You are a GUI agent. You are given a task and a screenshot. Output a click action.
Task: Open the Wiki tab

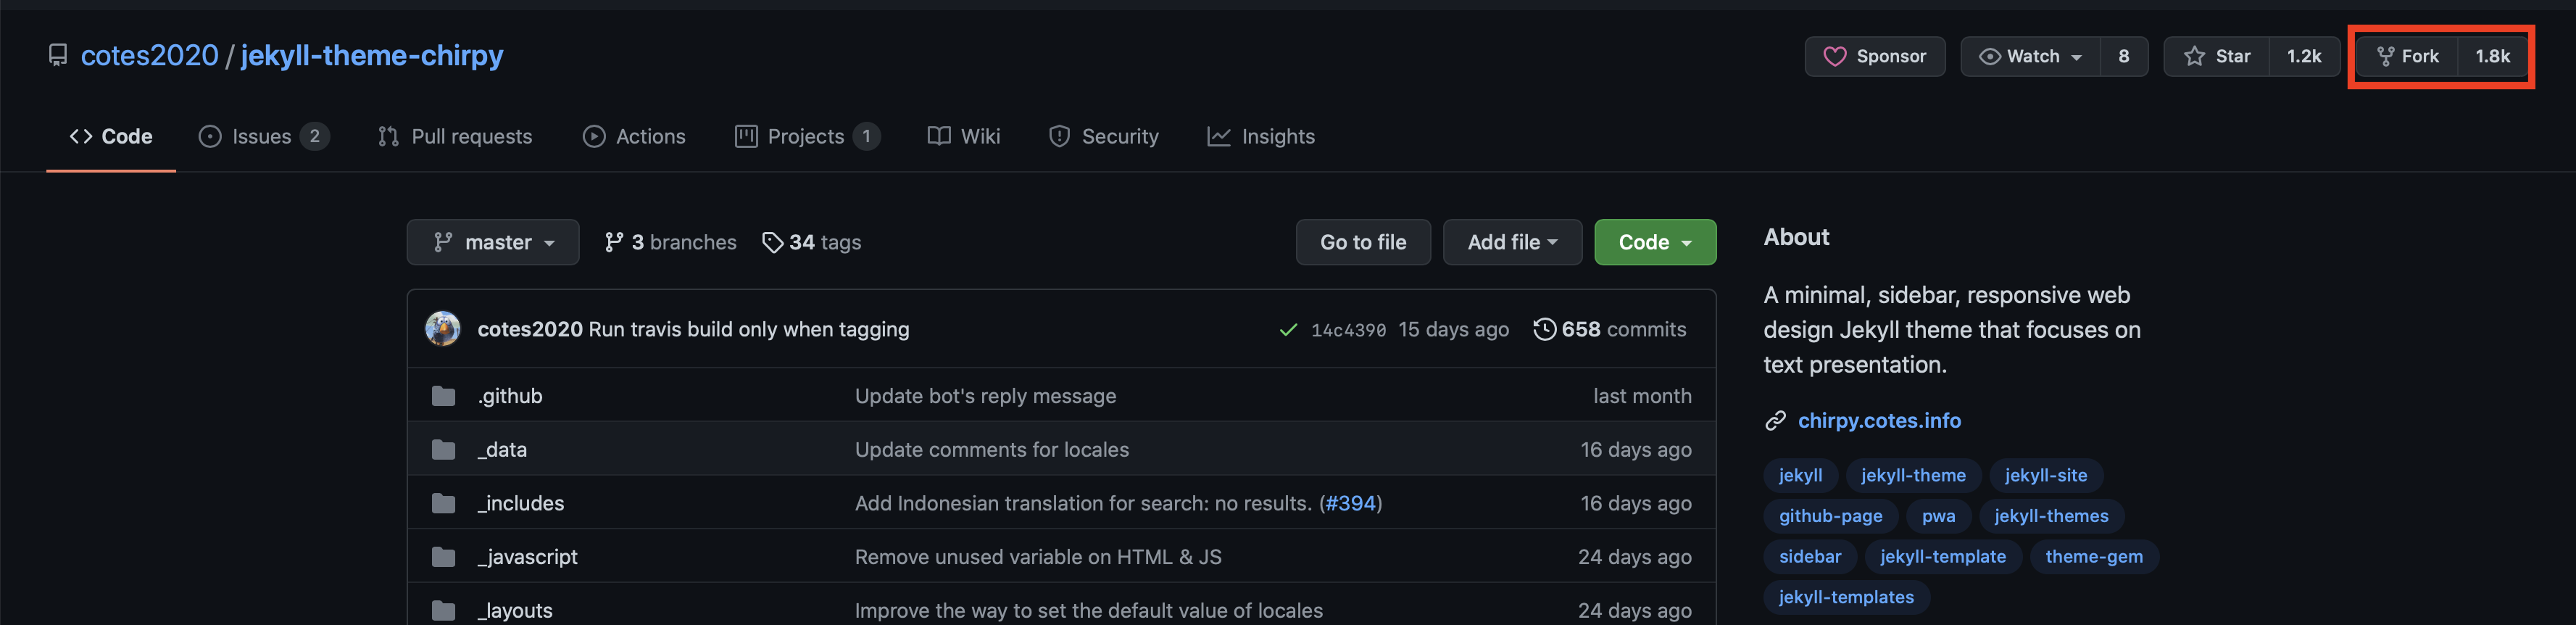tap(964, 136)
